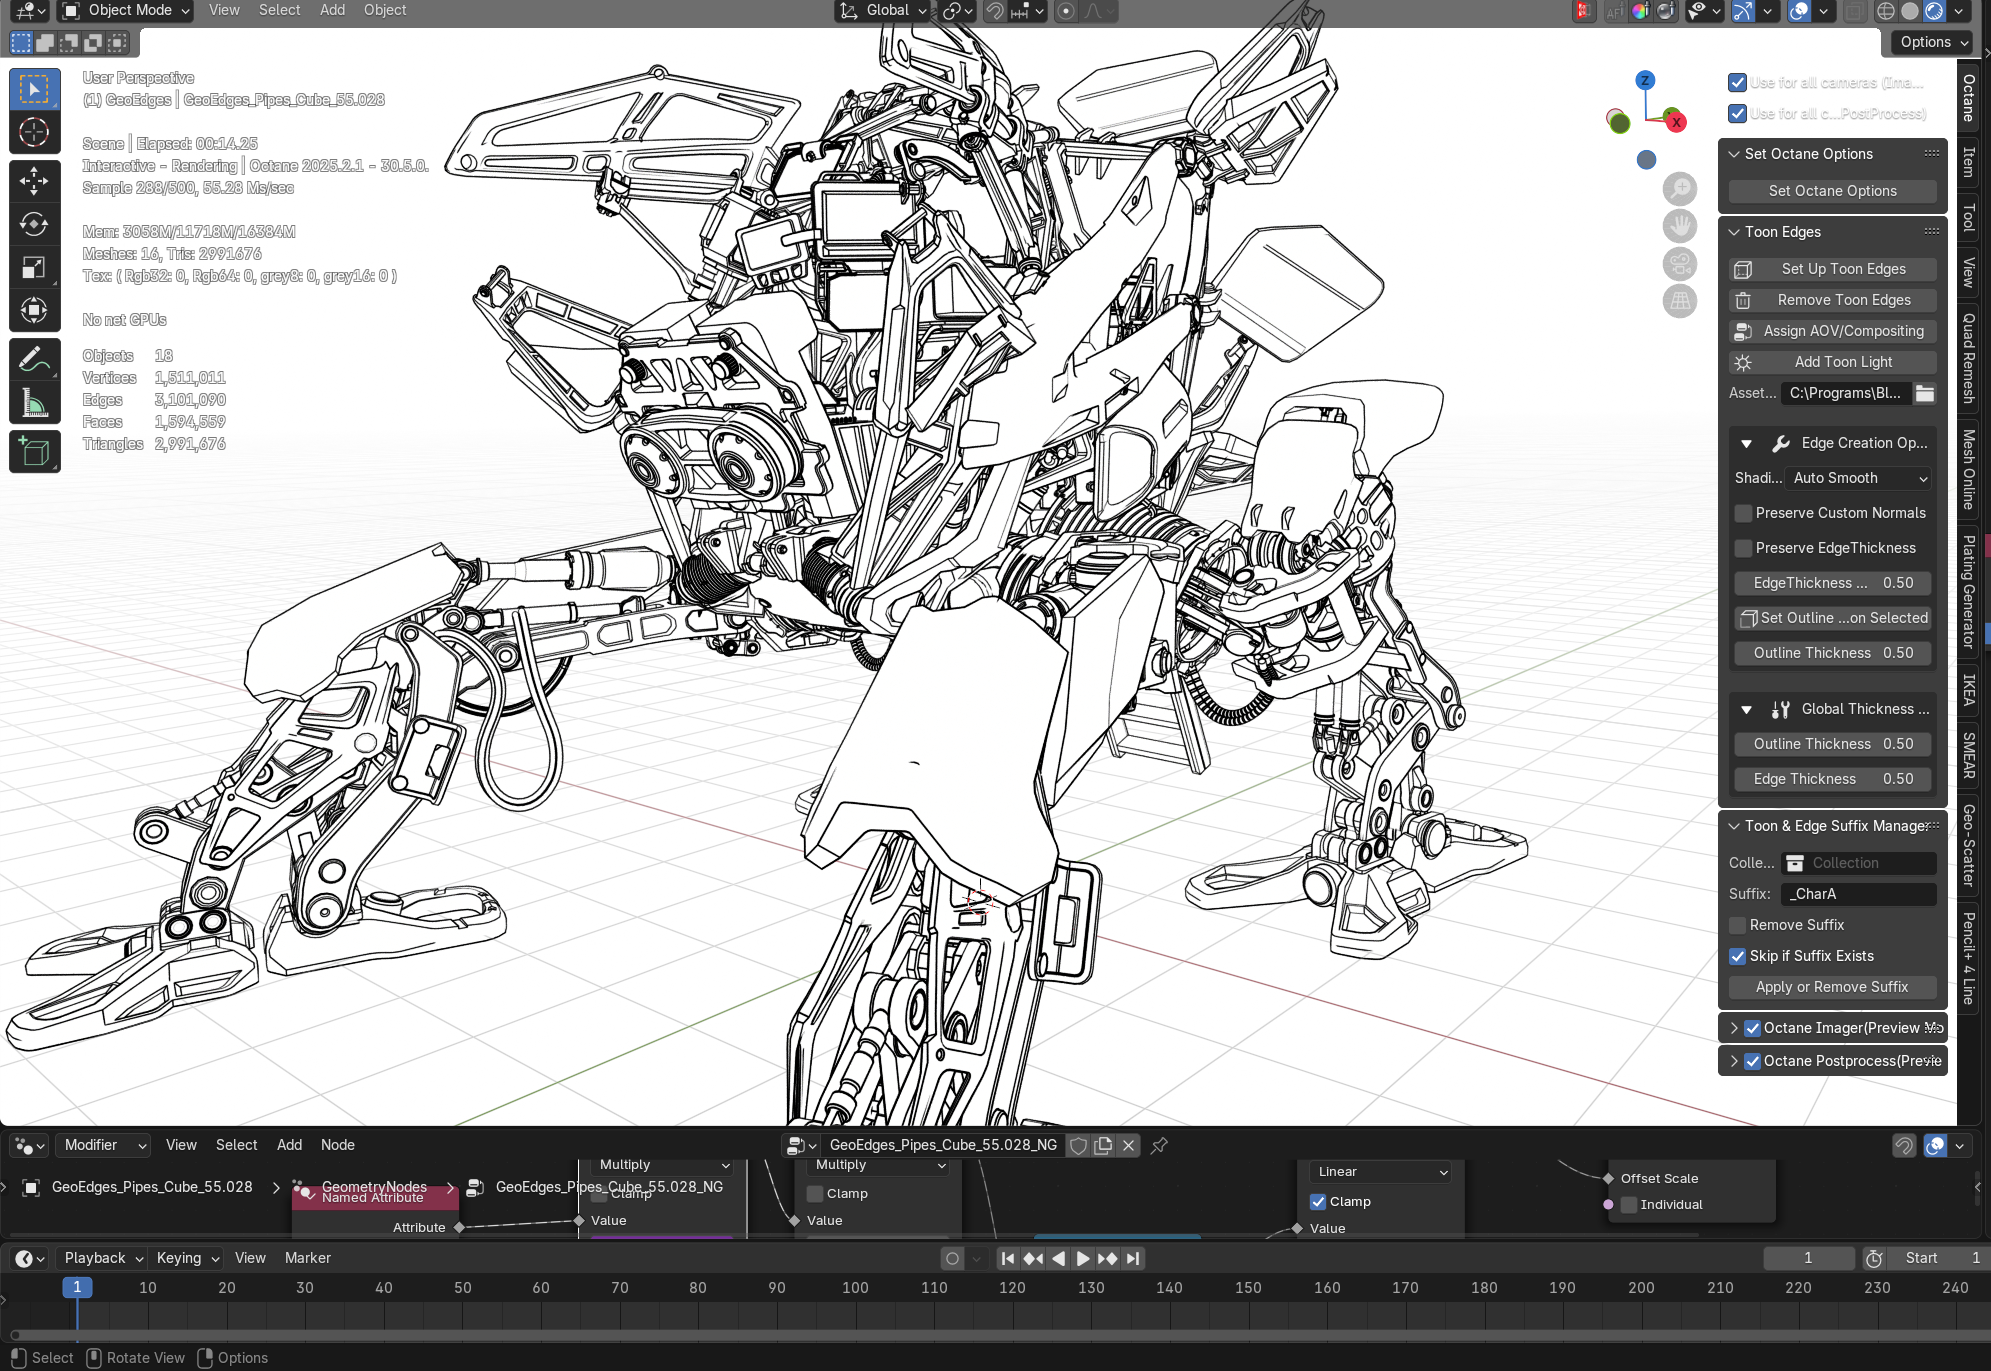Enable Remove Suffix checkbox

pyautogui.click(x=1738, y=926)
